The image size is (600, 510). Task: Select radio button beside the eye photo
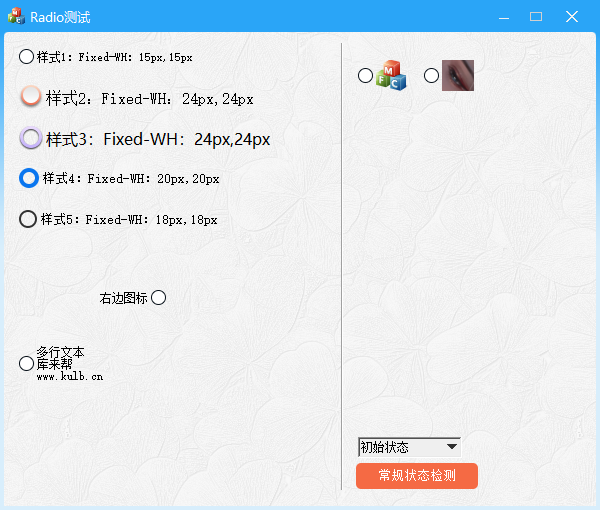(431, 75)
